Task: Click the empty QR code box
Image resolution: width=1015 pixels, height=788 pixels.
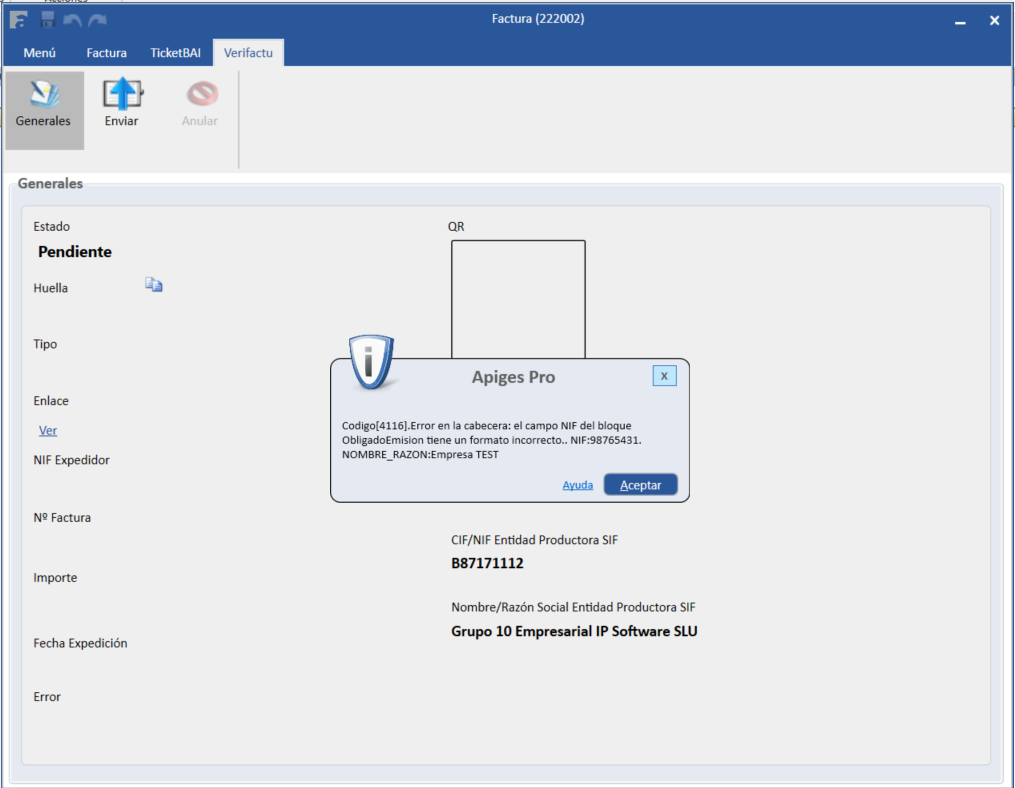Action: pos(518,299)
